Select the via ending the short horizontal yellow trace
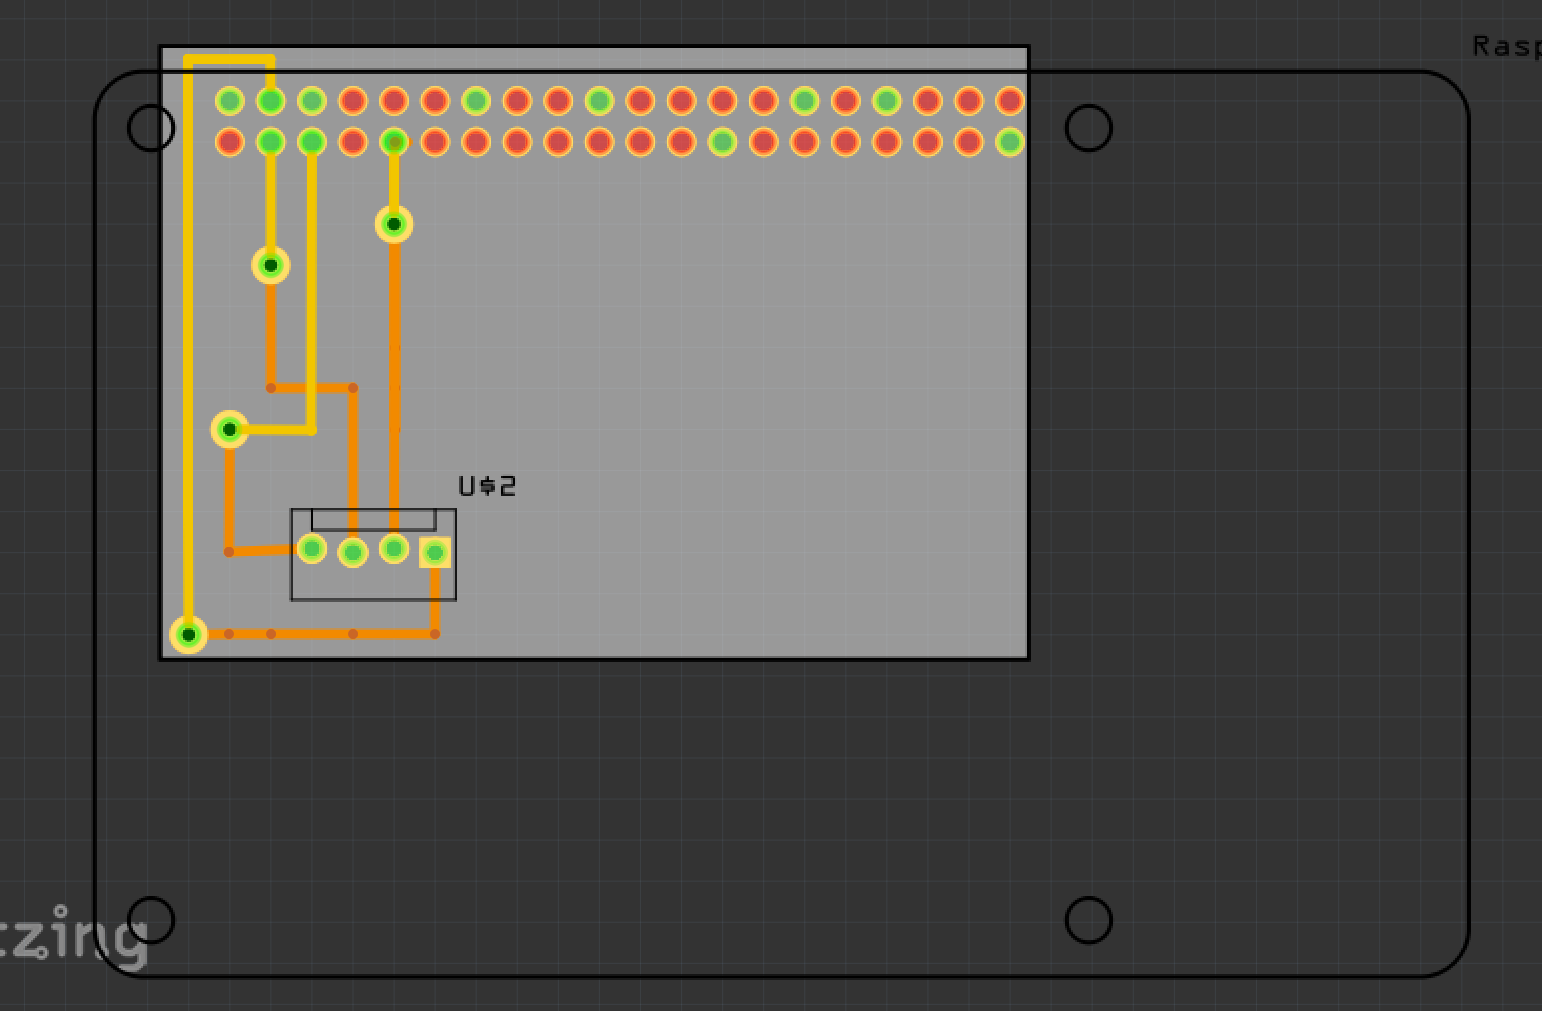1542x1011 pixels. (230, 429)
